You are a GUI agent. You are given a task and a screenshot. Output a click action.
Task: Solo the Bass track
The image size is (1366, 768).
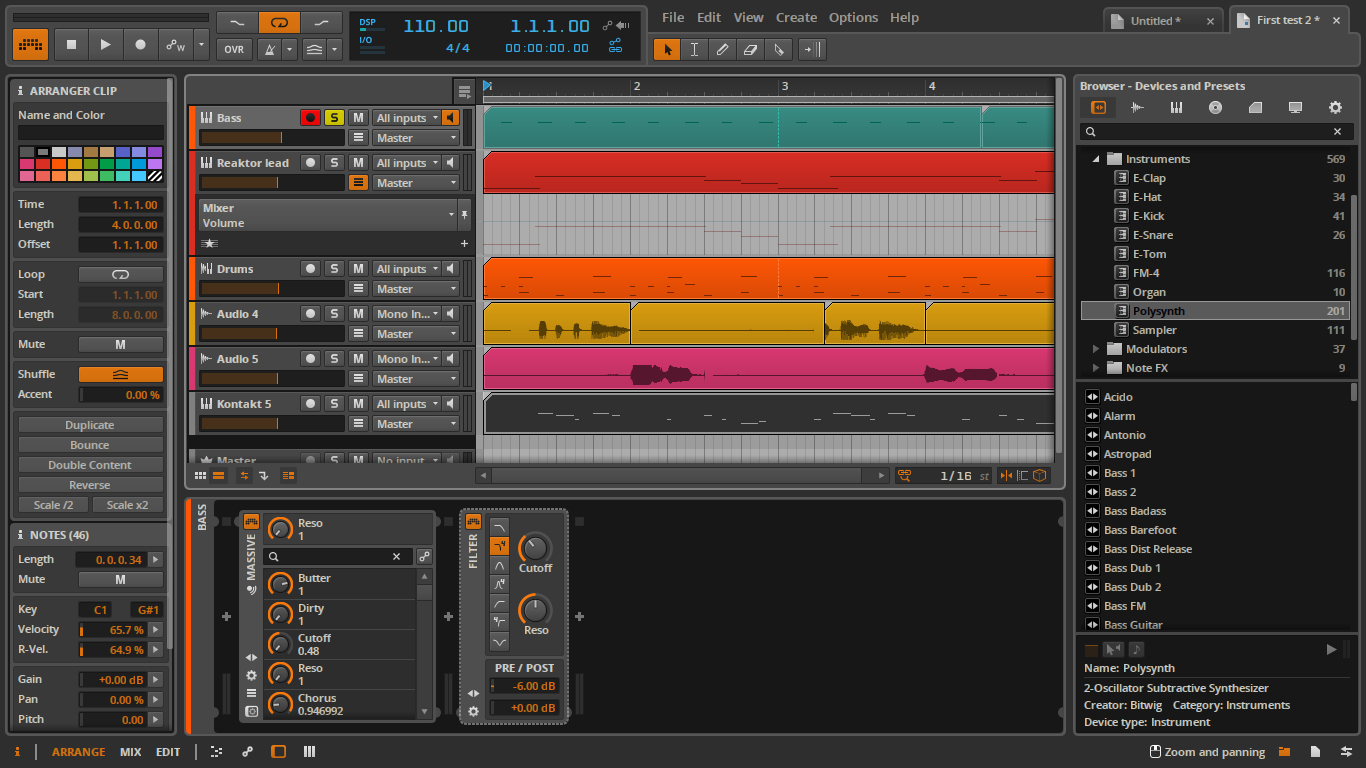(x=335, y=117)
